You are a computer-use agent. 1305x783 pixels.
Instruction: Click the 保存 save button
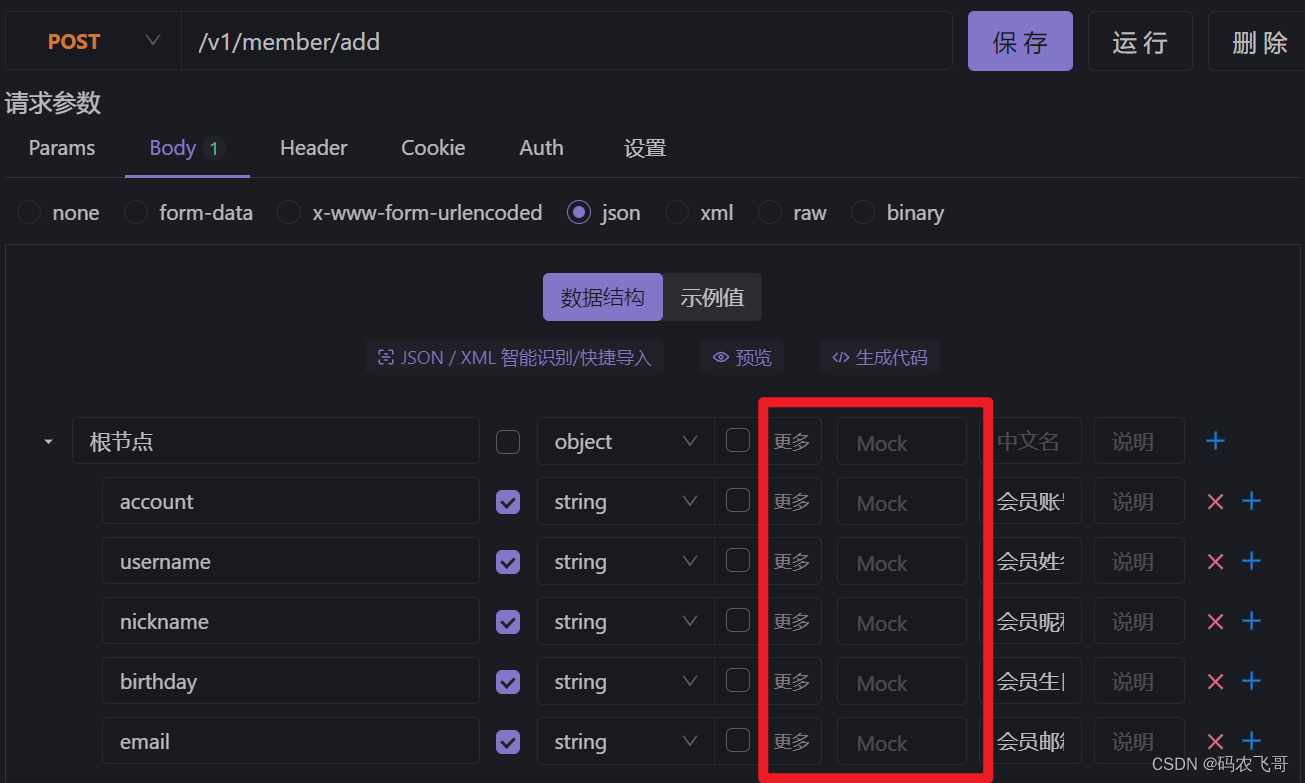[1020, 41]
